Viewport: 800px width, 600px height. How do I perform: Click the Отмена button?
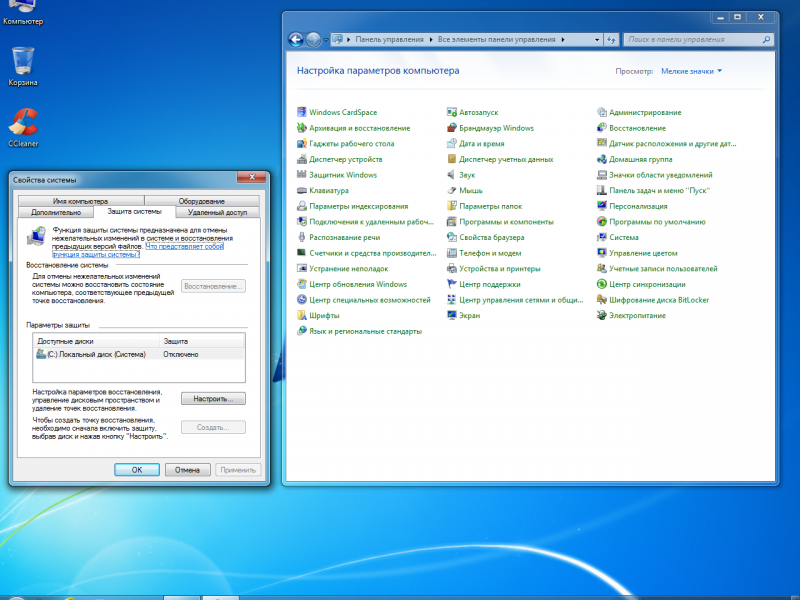click(187, 470)
